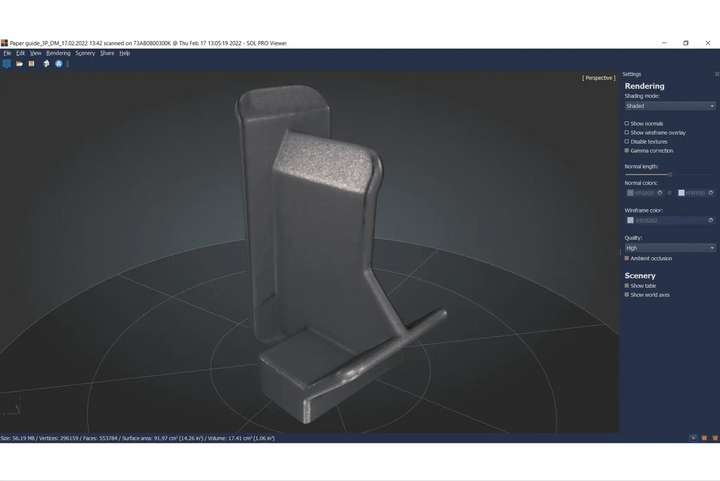Click the highlighted status bar icon with orange dot
This screenshot has height=481, width=720.
tap(694, 438)
